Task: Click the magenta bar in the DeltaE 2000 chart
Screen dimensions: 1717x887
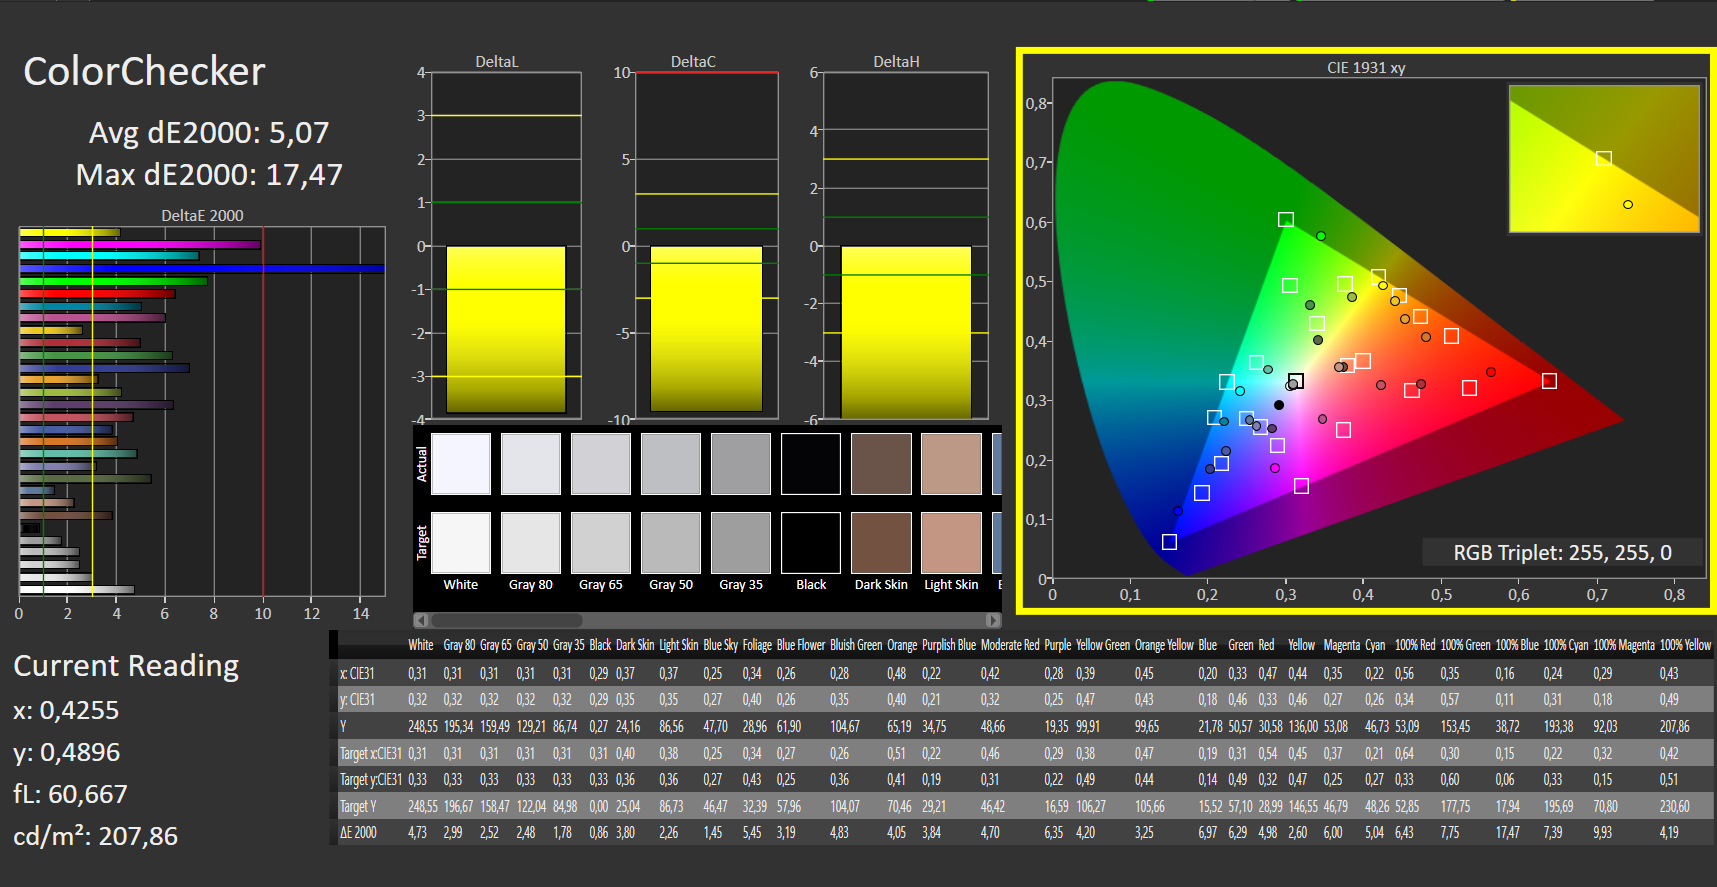Action: tap(140, 245)
